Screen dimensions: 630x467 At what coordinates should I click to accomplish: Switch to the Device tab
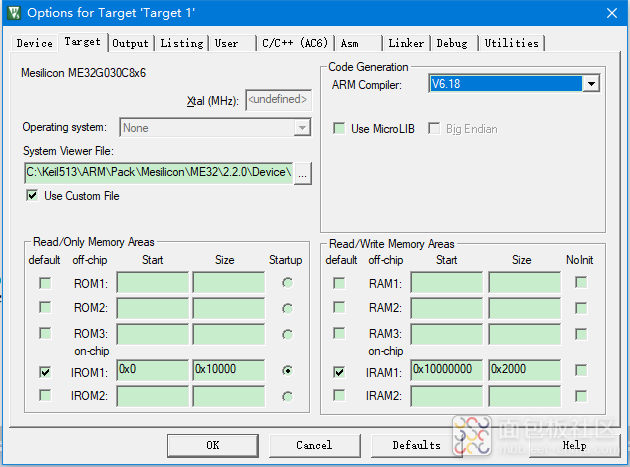[x=35, y=43]
